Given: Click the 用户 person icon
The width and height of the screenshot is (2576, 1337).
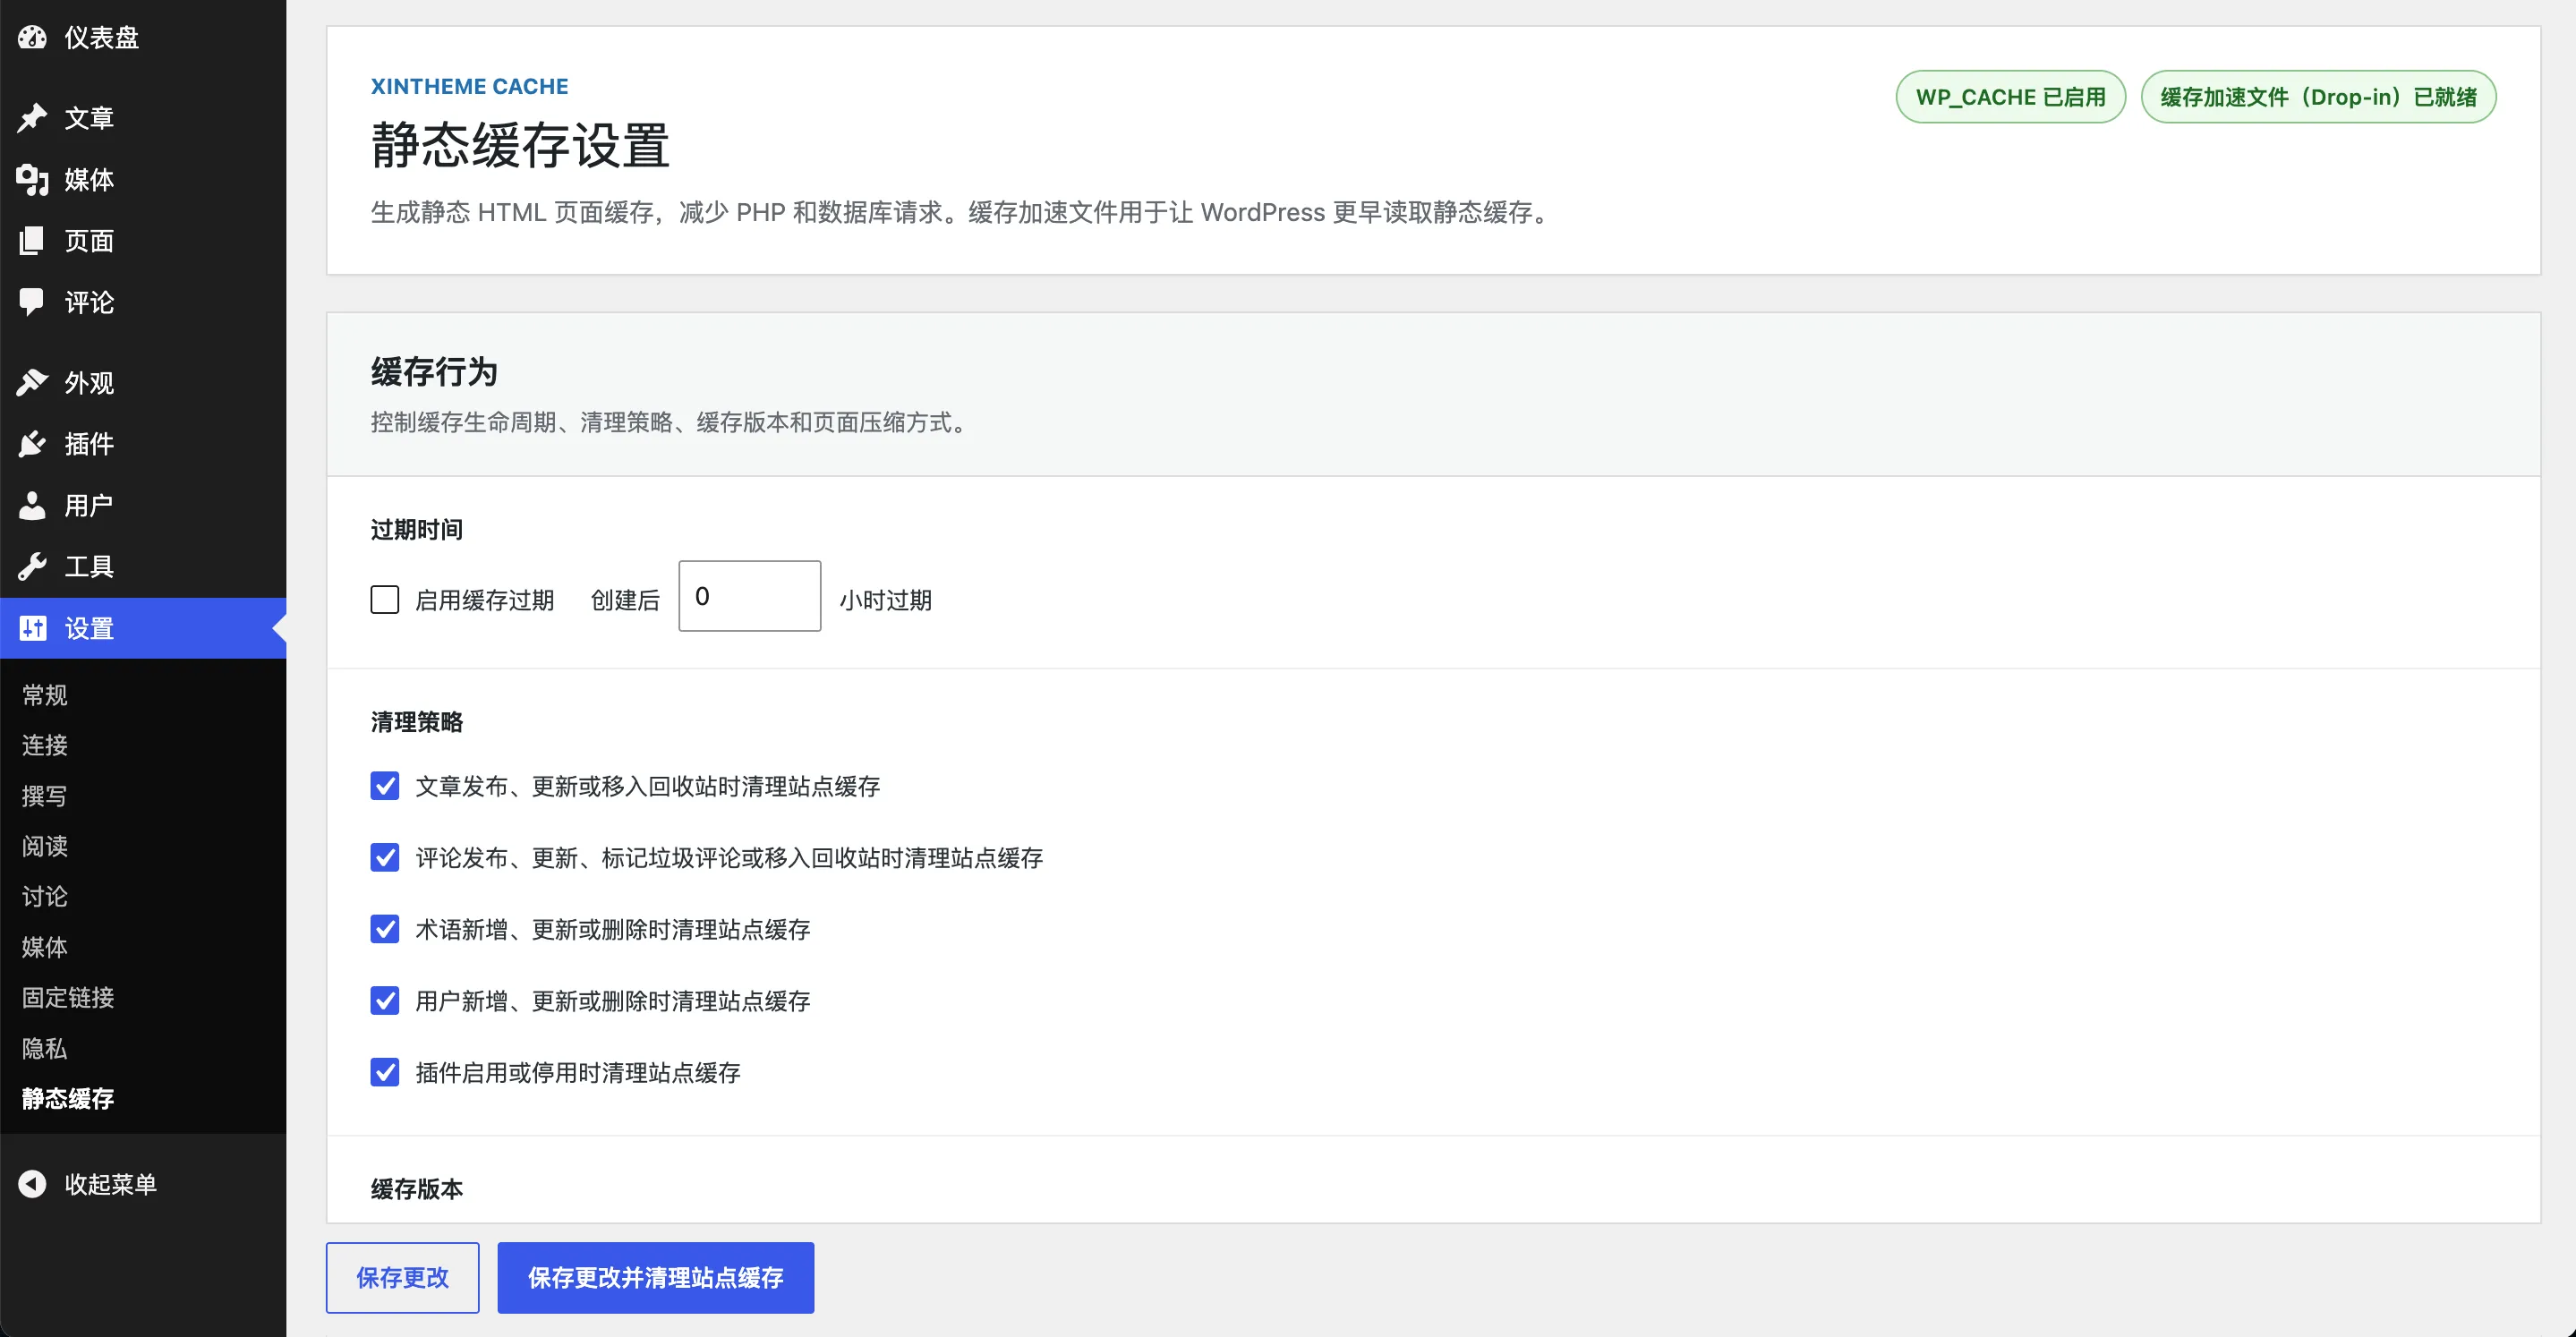Looking at the screenshot, I should 32,506.
